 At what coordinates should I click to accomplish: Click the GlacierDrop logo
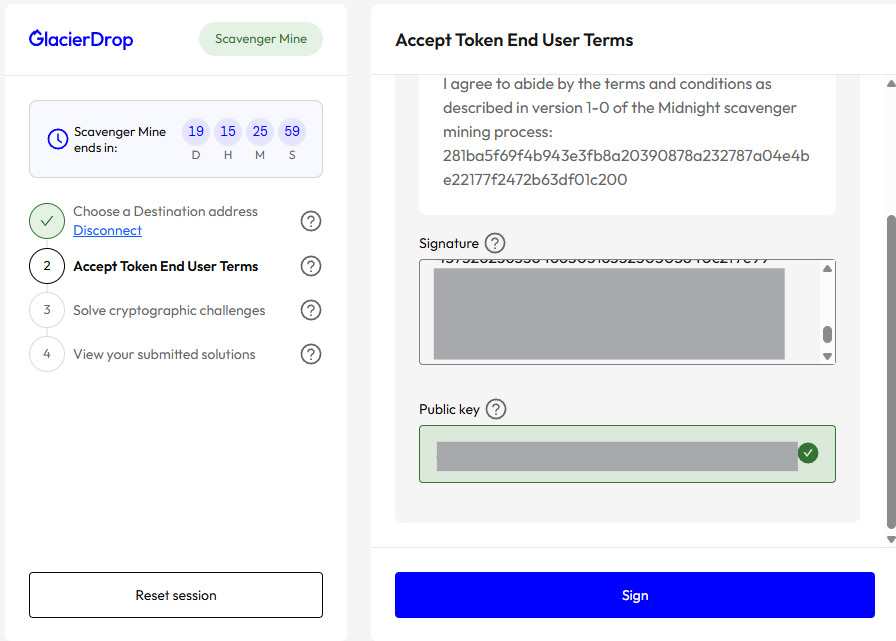[x=81, y=39]
